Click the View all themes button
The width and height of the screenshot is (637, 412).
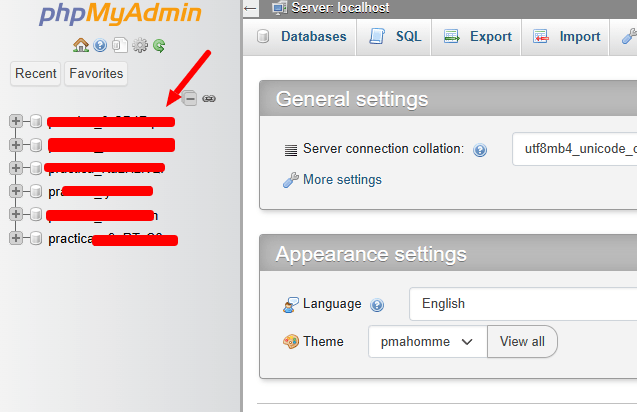(522, 342)
